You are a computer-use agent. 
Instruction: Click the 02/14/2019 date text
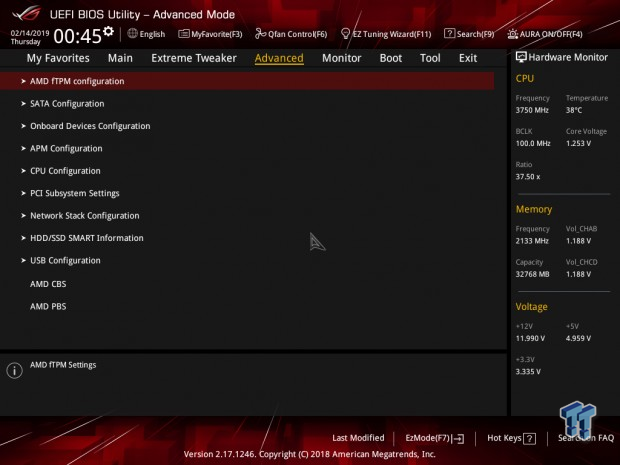coord(30,33)
